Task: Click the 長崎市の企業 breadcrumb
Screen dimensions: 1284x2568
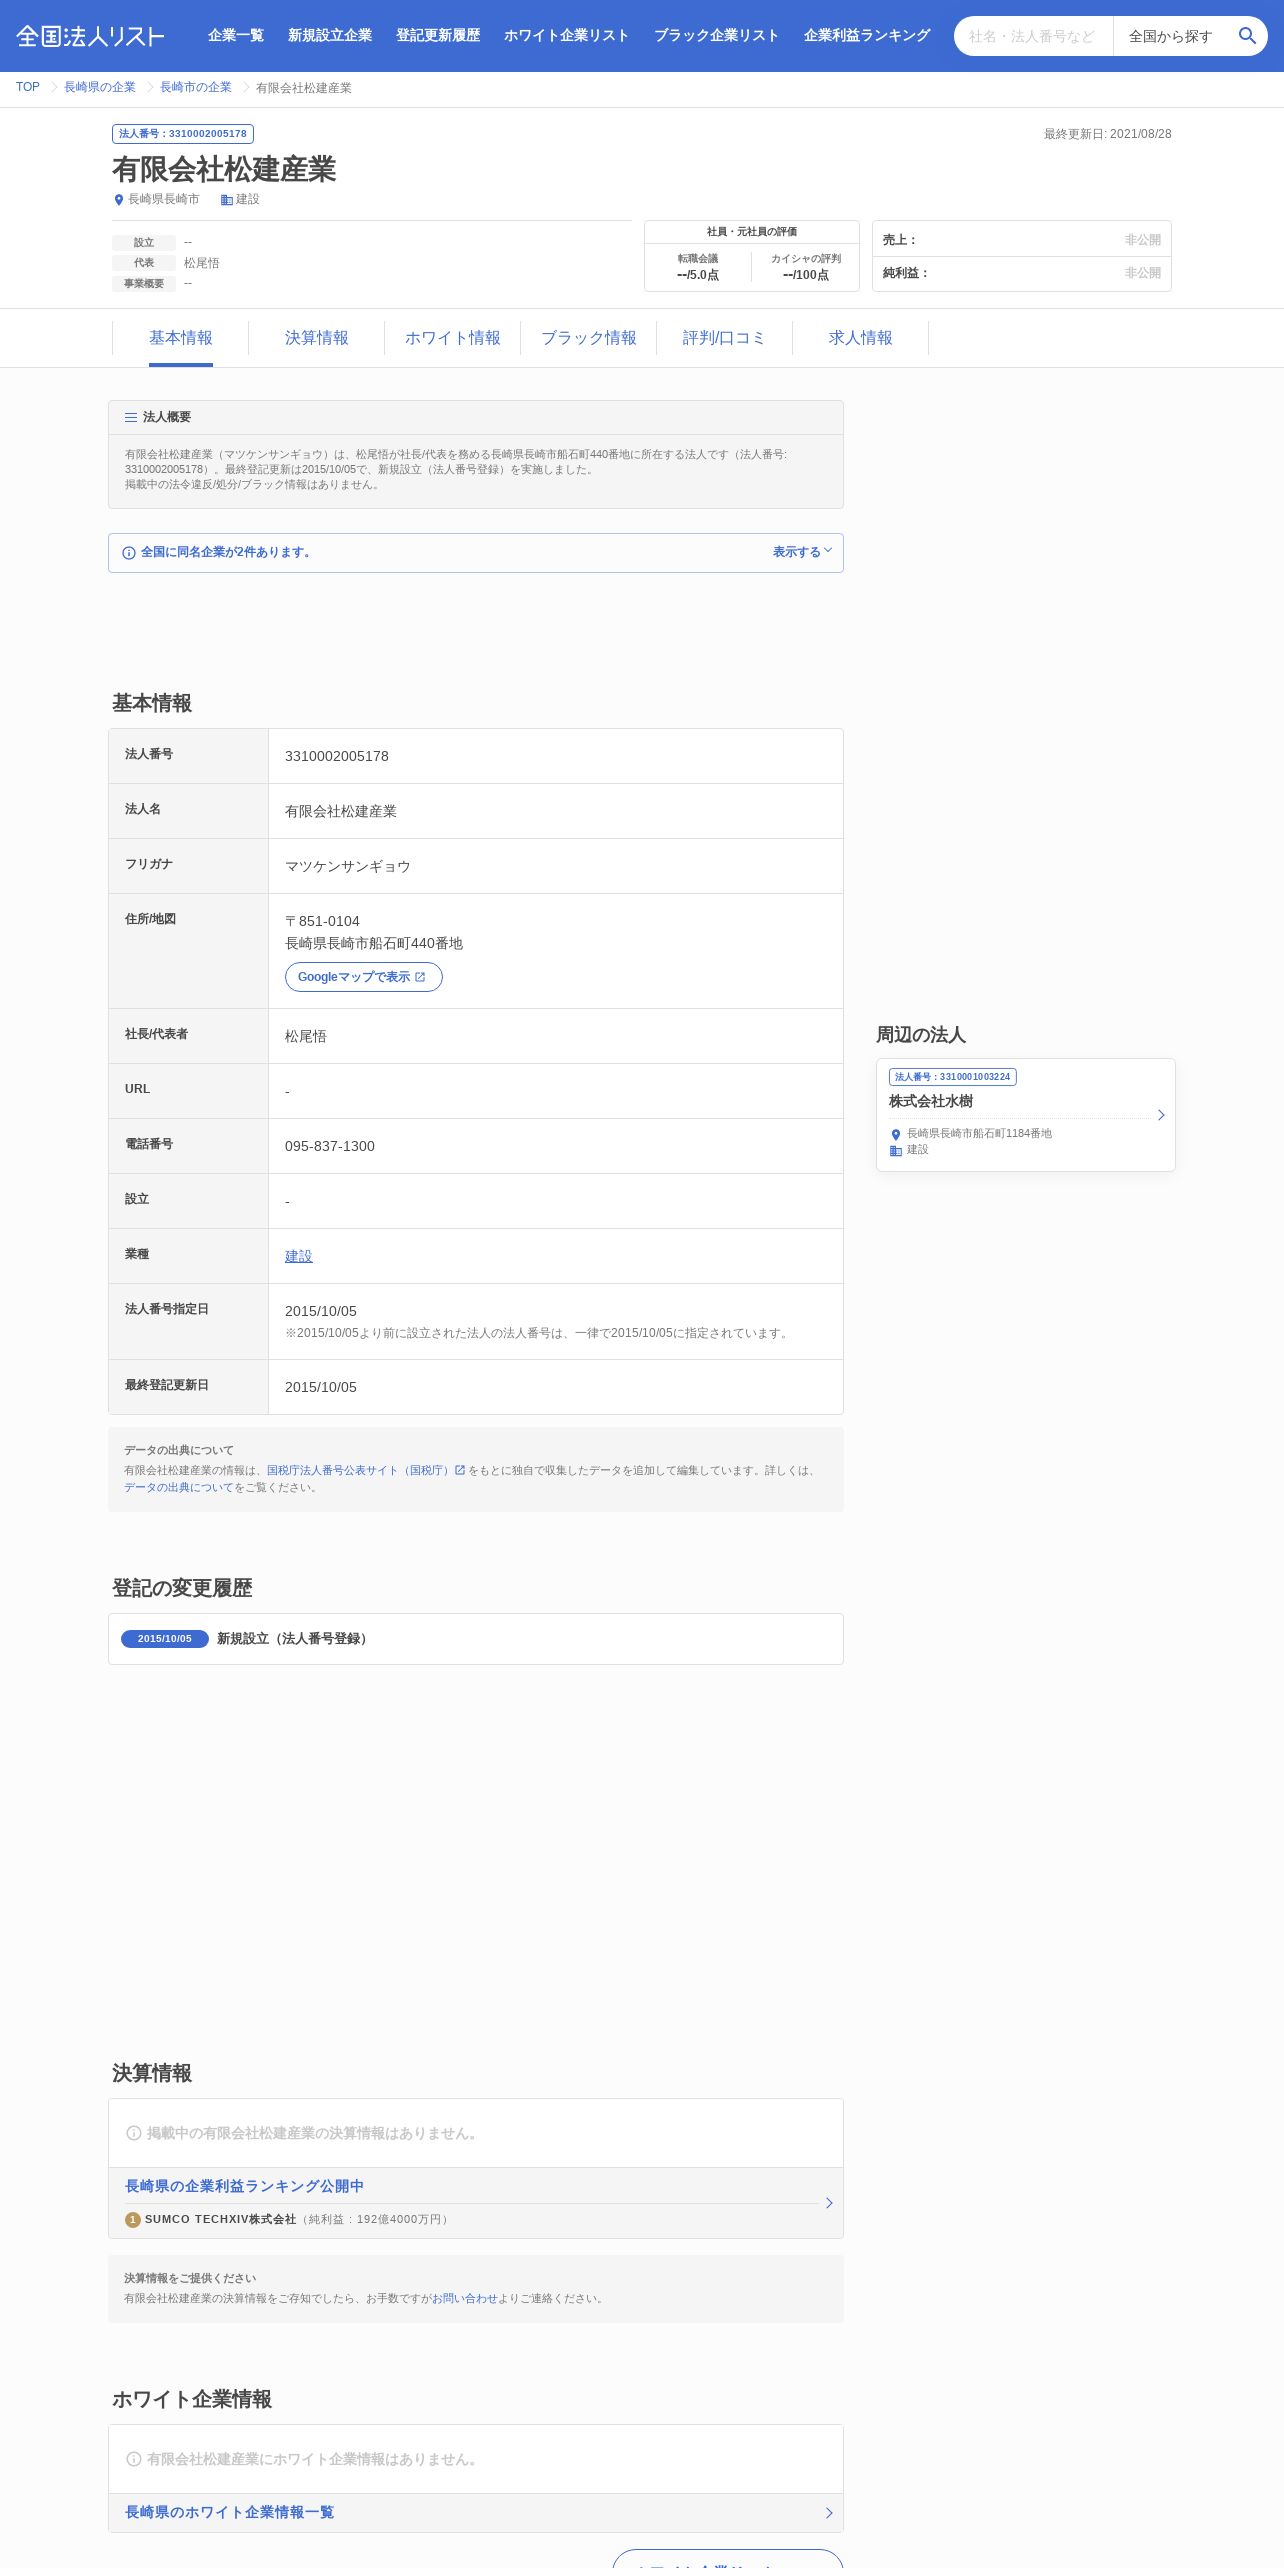Action: click(x=196, y=87)
